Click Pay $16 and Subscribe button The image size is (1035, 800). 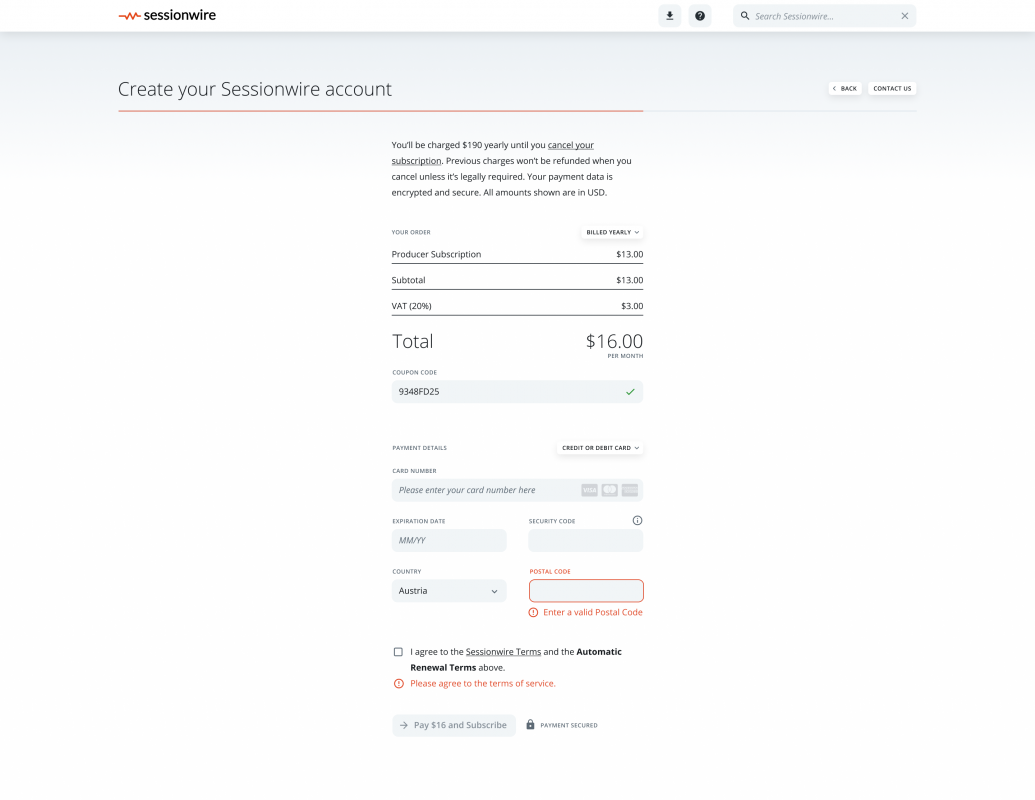454,725
